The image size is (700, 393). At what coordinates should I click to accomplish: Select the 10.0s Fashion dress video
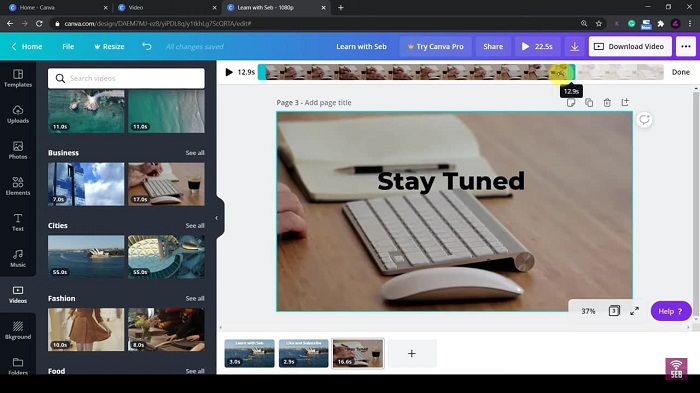coord(86,330)
